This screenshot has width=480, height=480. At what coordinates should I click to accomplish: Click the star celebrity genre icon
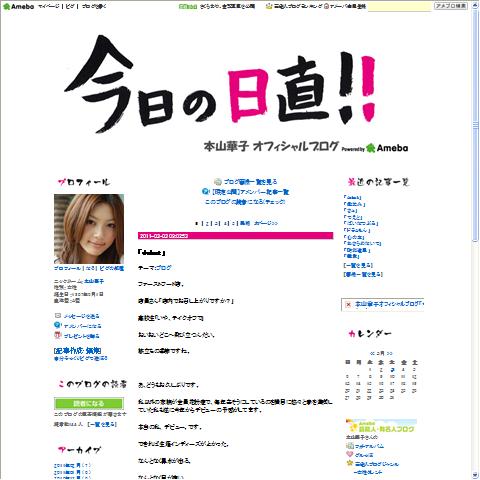point(349,463)
